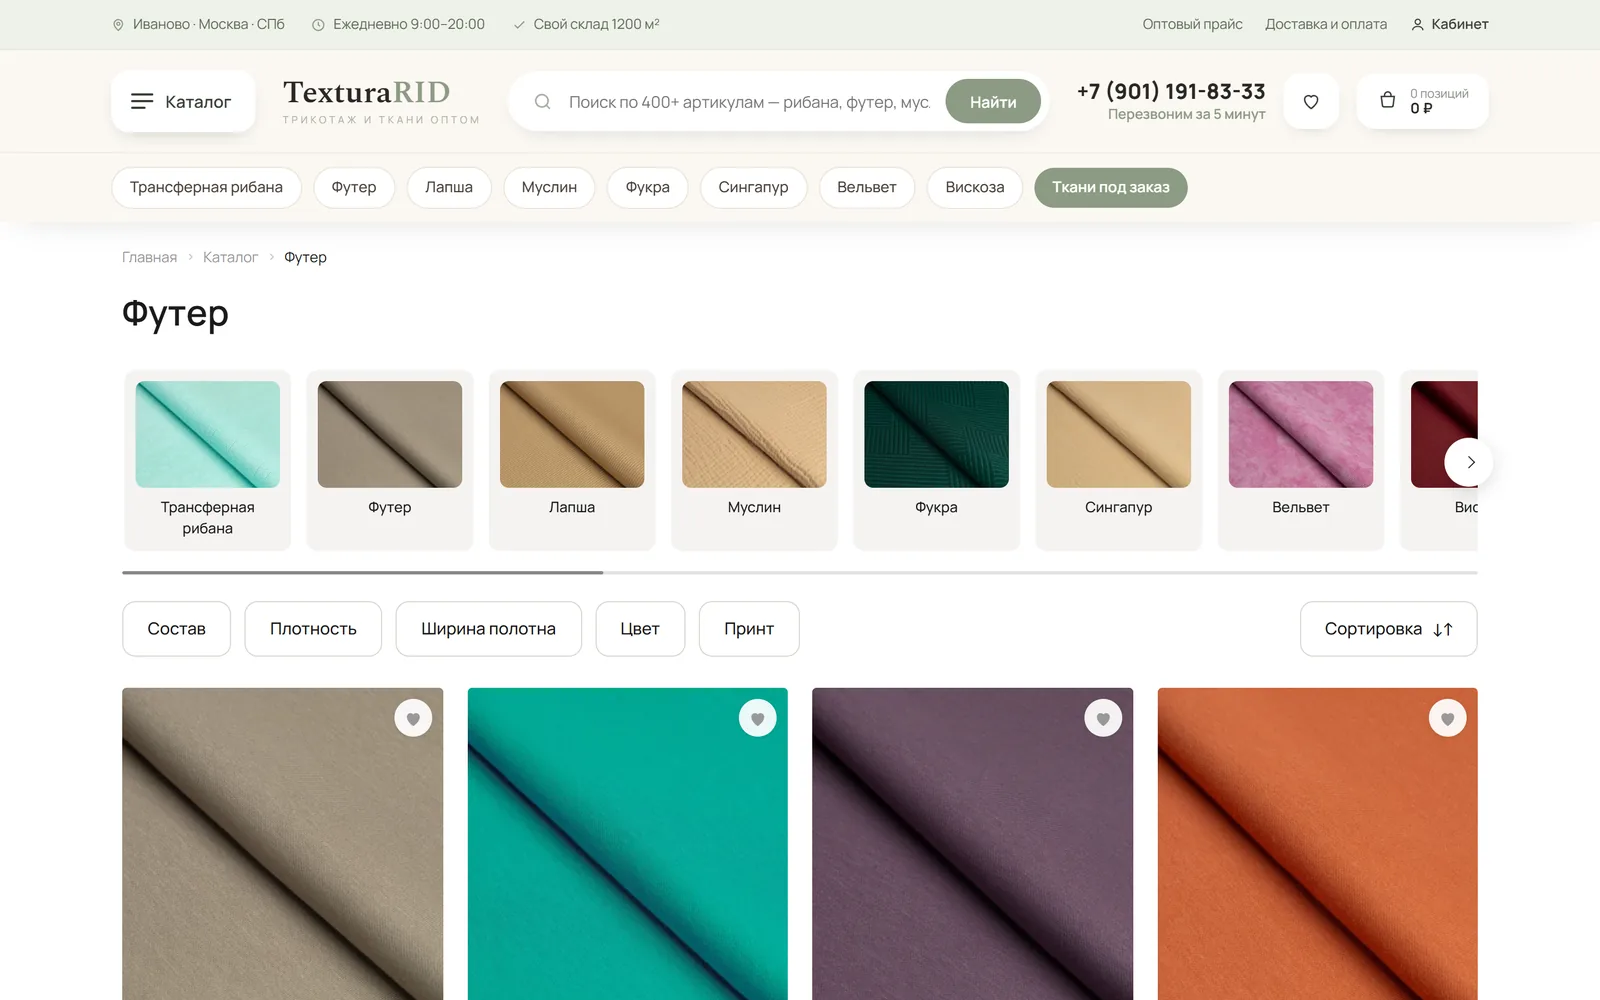Focus the article search input field
Screen dimensions: 1600x1000
pos(750,101)
